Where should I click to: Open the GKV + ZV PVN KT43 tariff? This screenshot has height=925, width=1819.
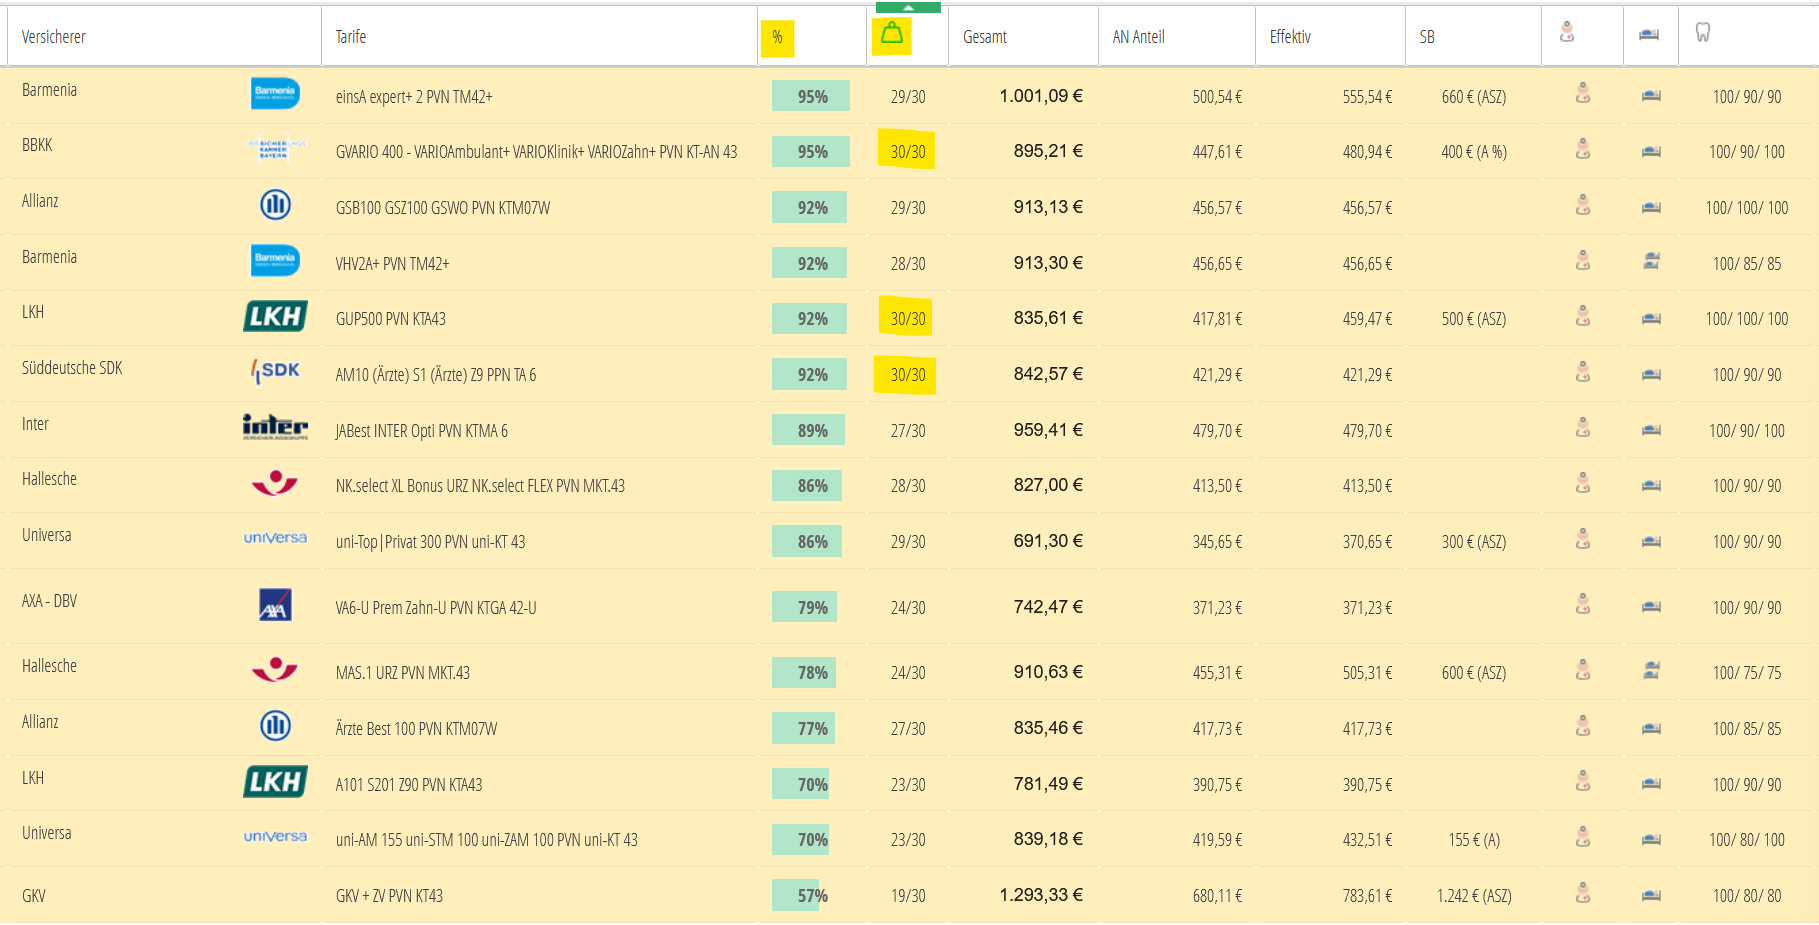[x=389, y=896]
